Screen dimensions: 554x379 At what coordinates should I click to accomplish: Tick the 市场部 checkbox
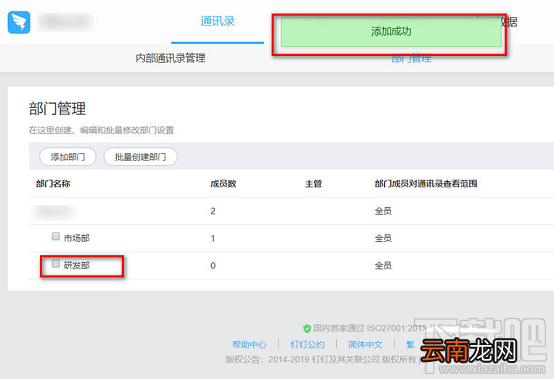click(56, 236)
